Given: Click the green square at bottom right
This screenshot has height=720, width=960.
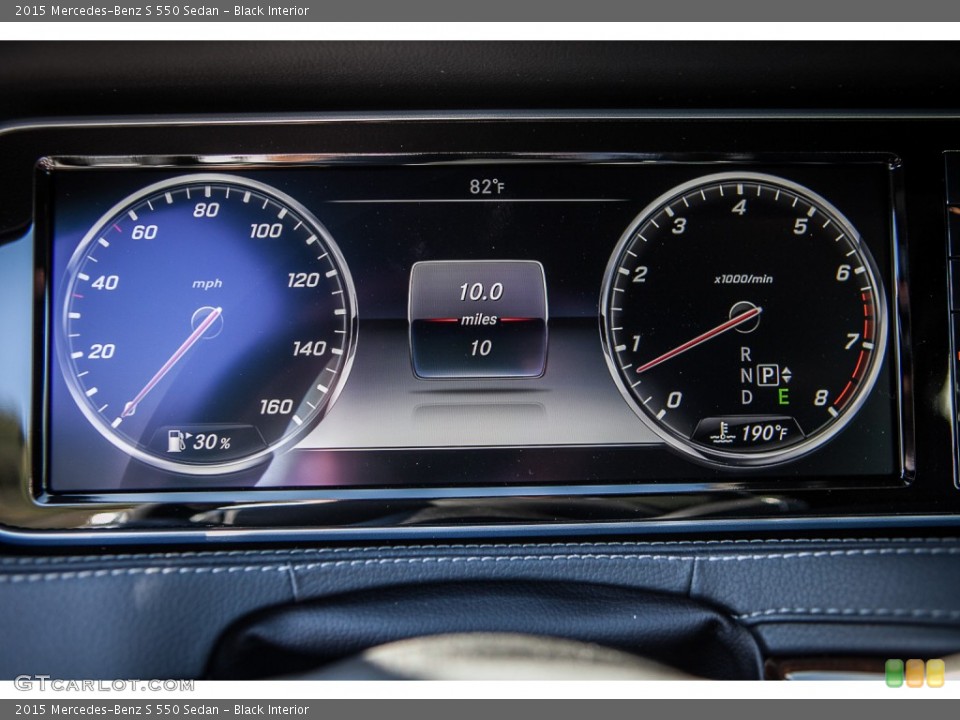Looking at the screenshot, I should (894, 673).
